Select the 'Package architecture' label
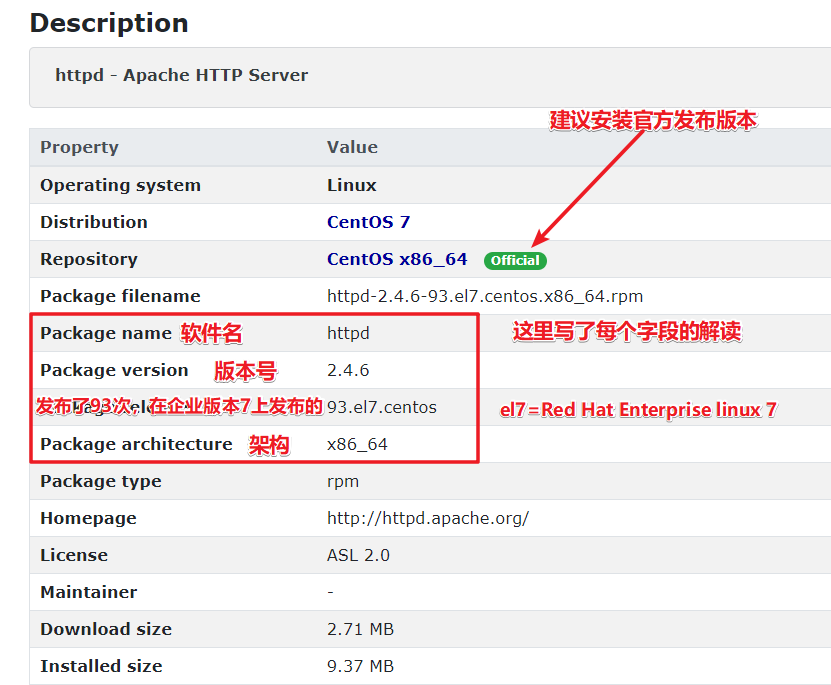Viewport: 831px width, 685px height. 137,444
